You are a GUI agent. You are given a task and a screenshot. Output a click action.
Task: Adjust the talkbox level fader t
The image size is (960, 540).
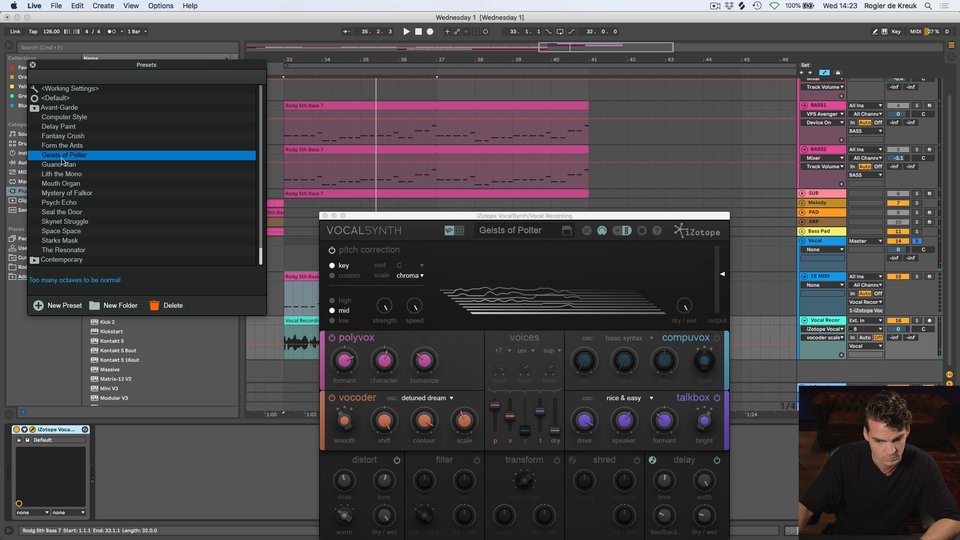[x=540, y=411]
